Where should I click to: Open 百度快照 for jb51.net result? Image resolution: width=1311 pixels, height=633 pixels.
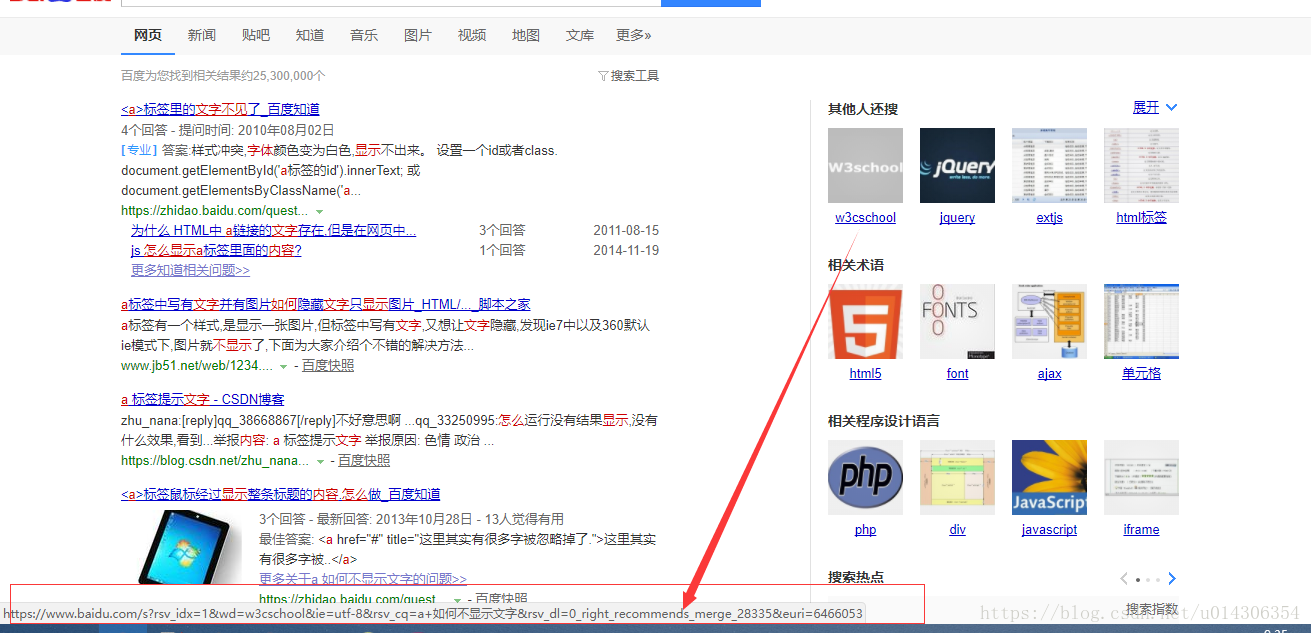328,366
